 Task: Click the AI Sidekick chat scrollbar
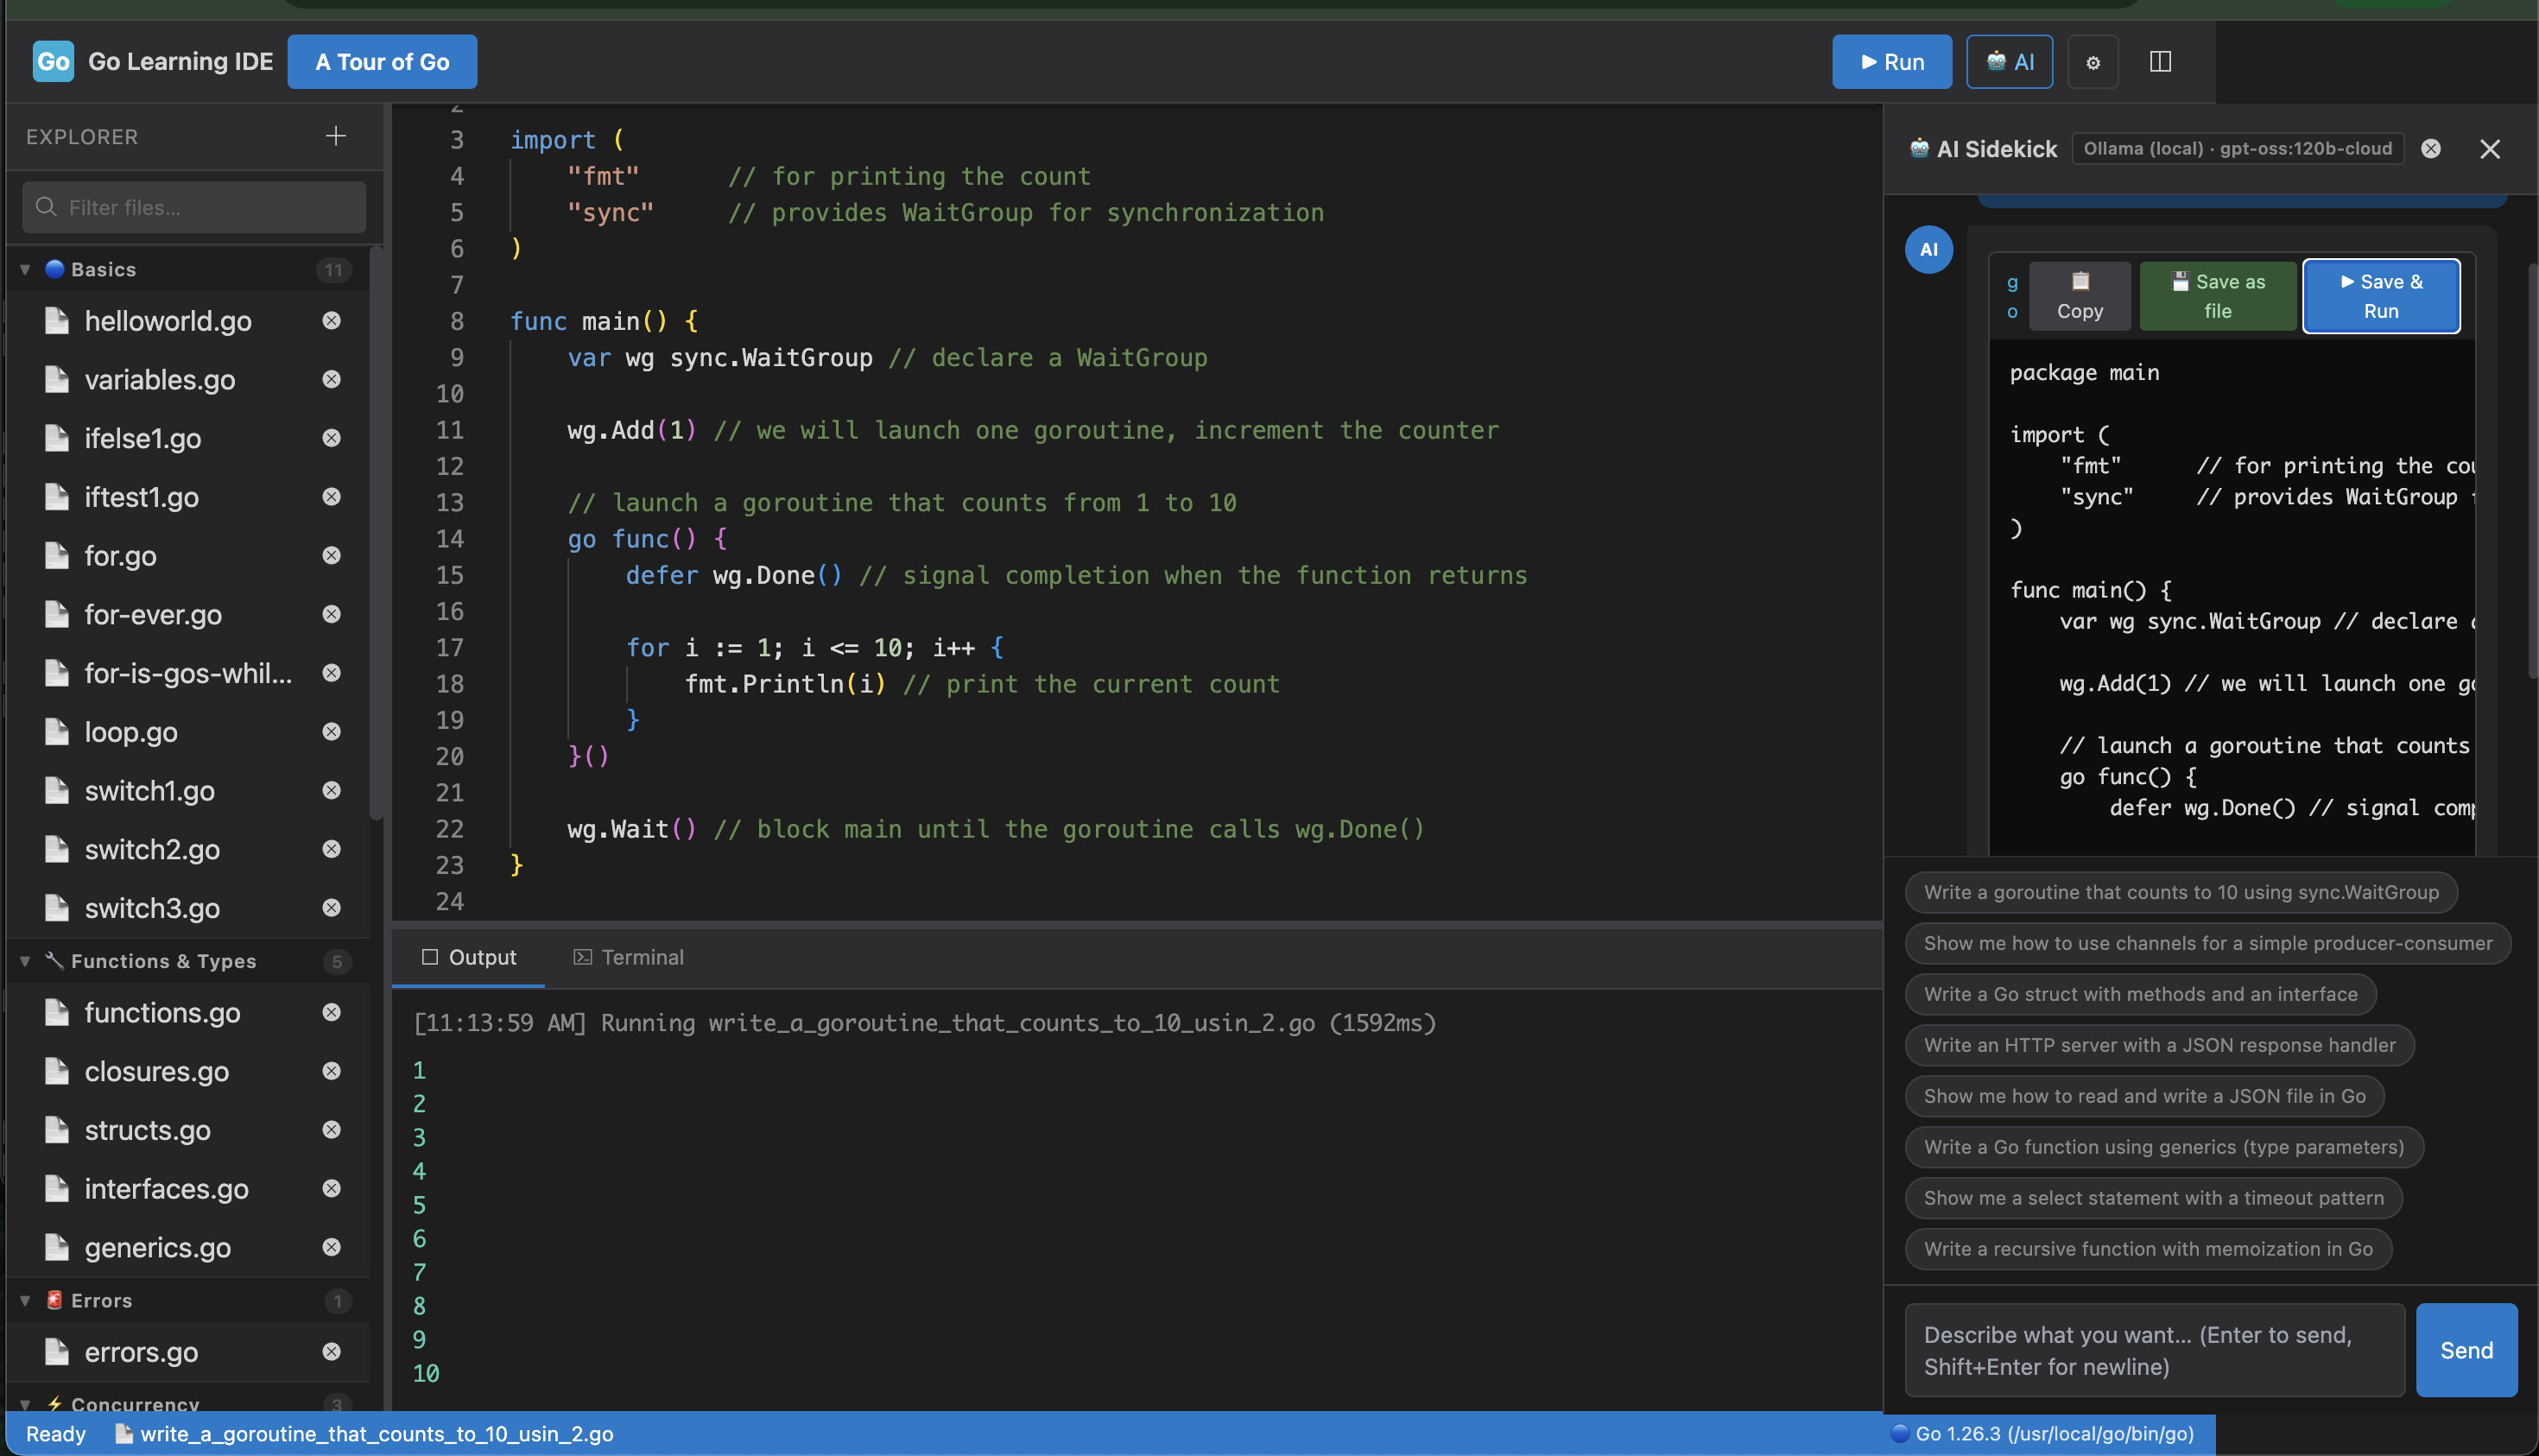tap(2532, 470)
